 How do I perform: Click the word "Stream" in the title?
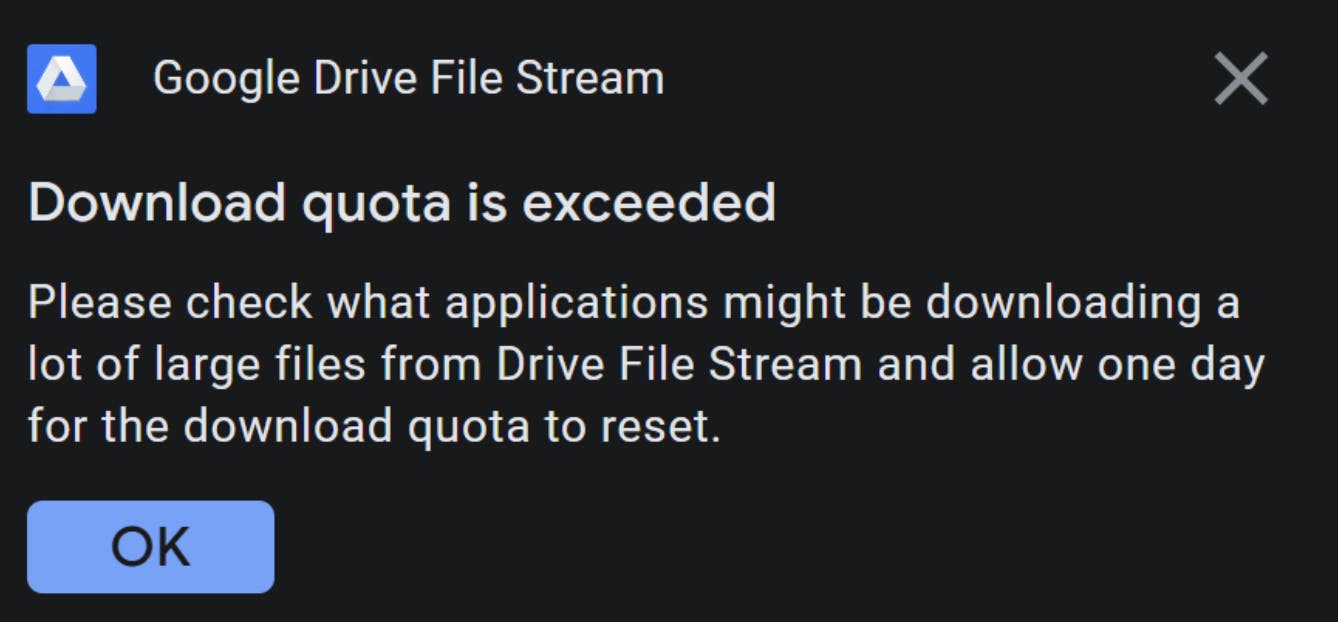(590, 79)
